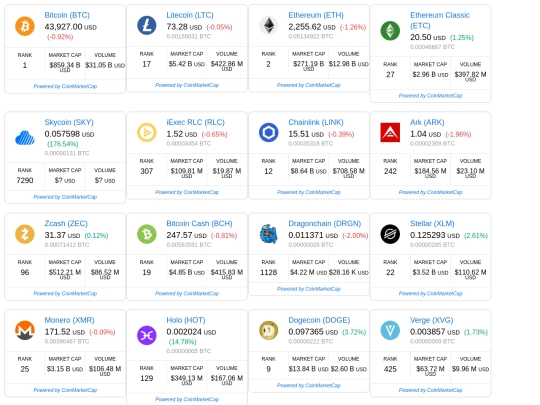Open the Verge (XVG) title link

click(432, 320)
